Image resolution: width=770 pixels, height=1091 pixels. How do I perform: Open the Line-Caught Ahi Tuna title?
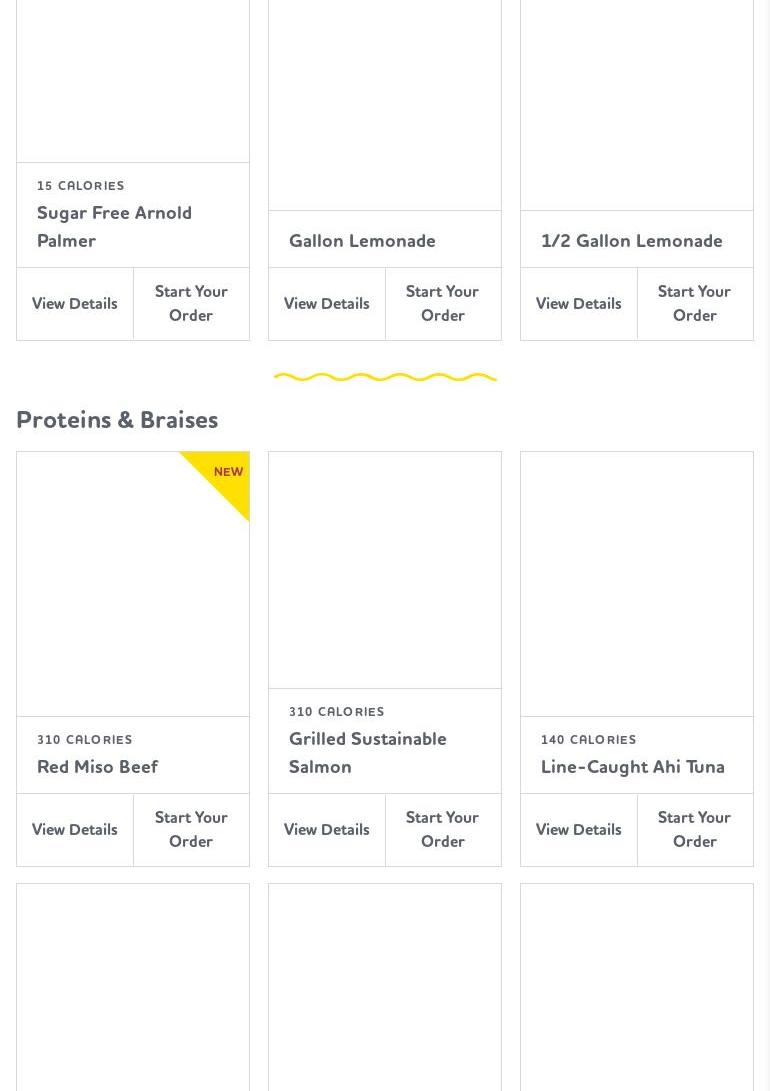tap(632, 767)
